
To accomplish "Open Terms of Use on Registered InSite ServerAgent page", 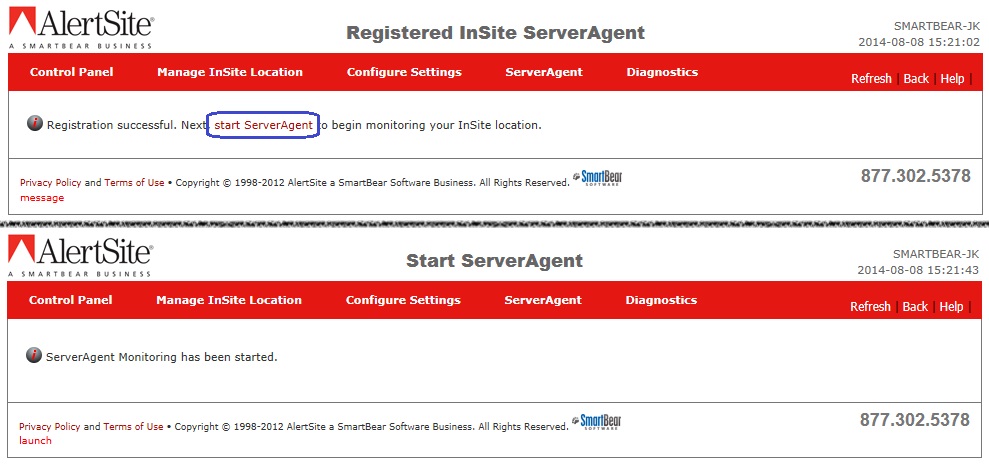I will tap(134, 182).
